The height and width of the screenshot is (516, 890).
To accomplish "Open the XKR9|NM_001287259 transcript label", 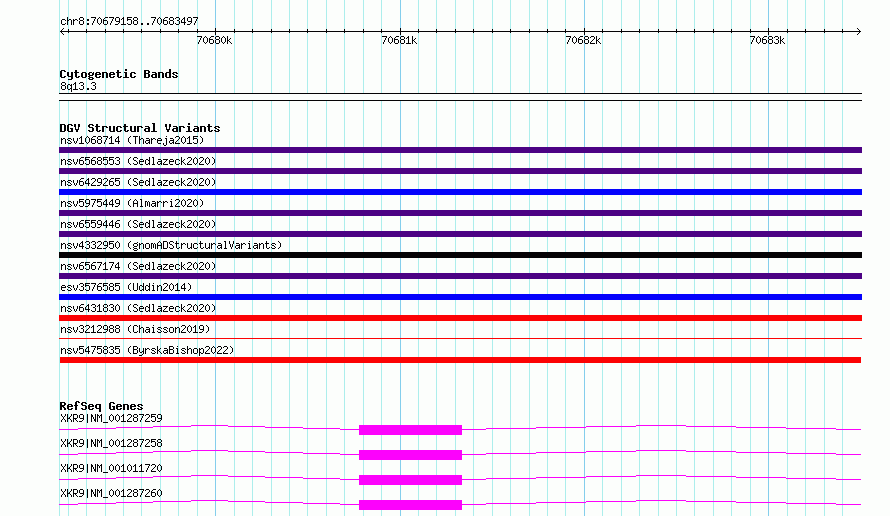I will tap(111, 418).
